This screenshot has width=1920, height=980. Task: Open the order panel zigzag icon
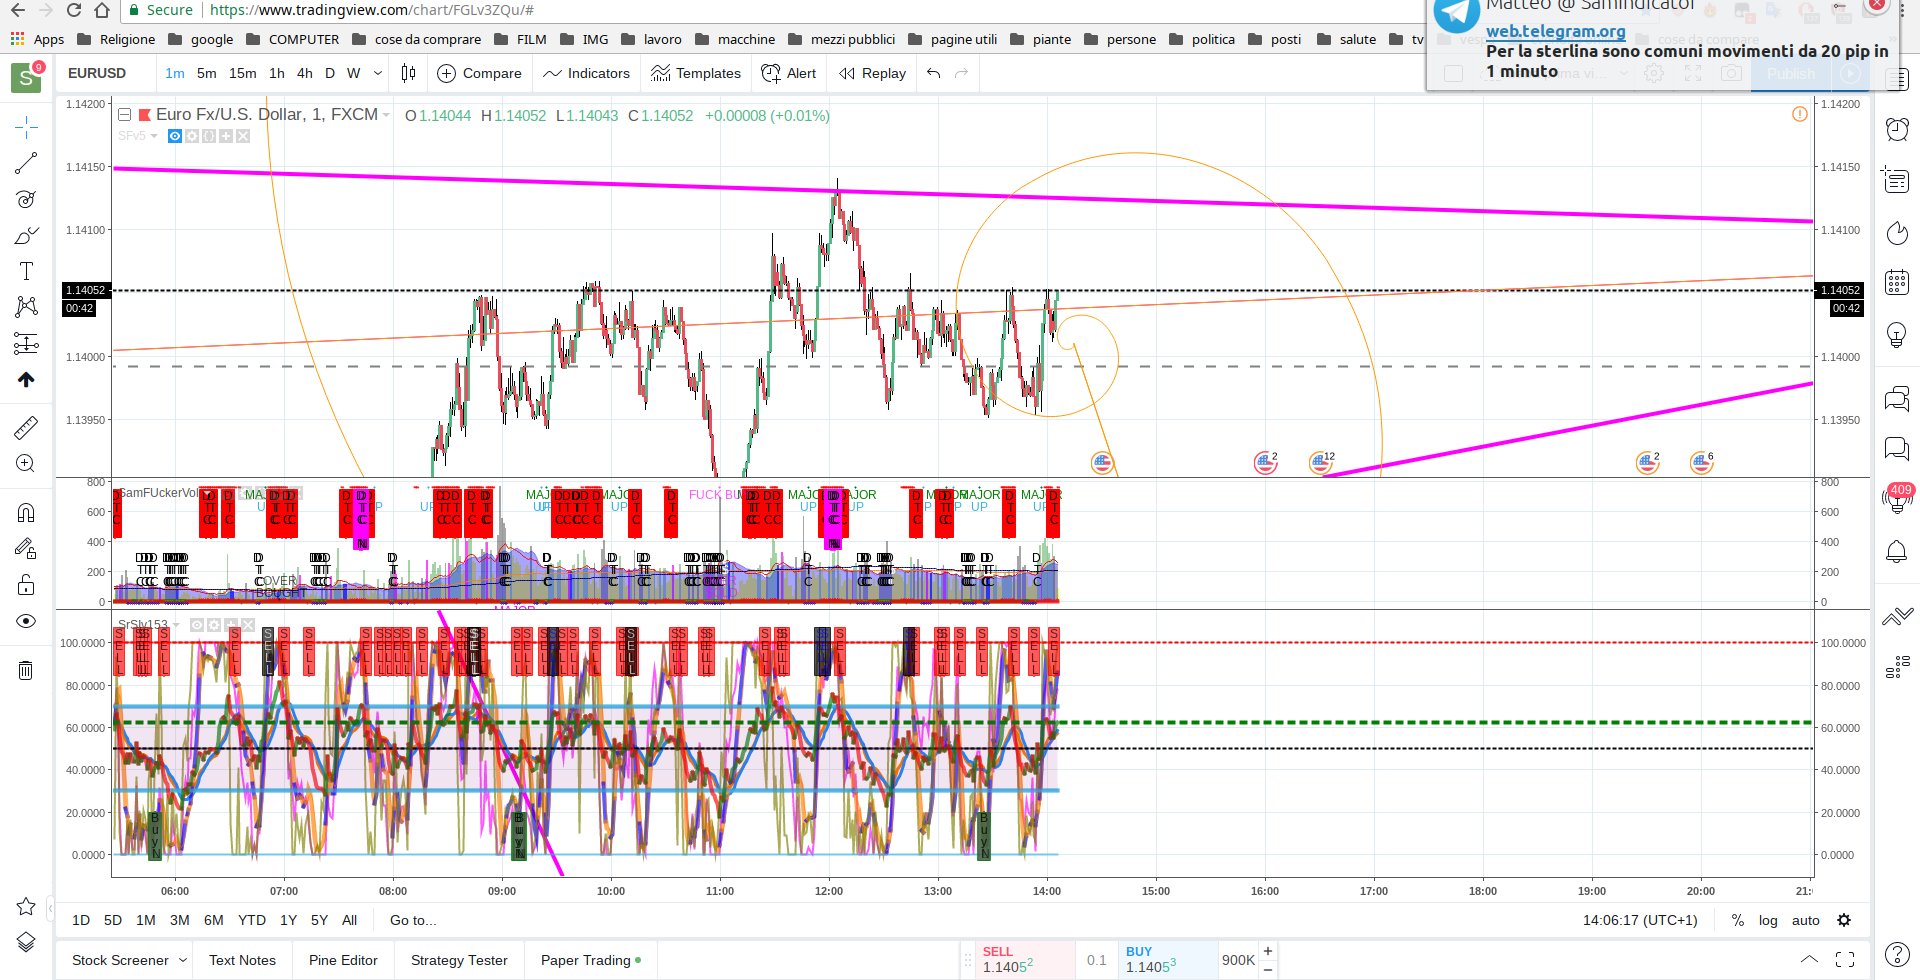click(1897, 617)
